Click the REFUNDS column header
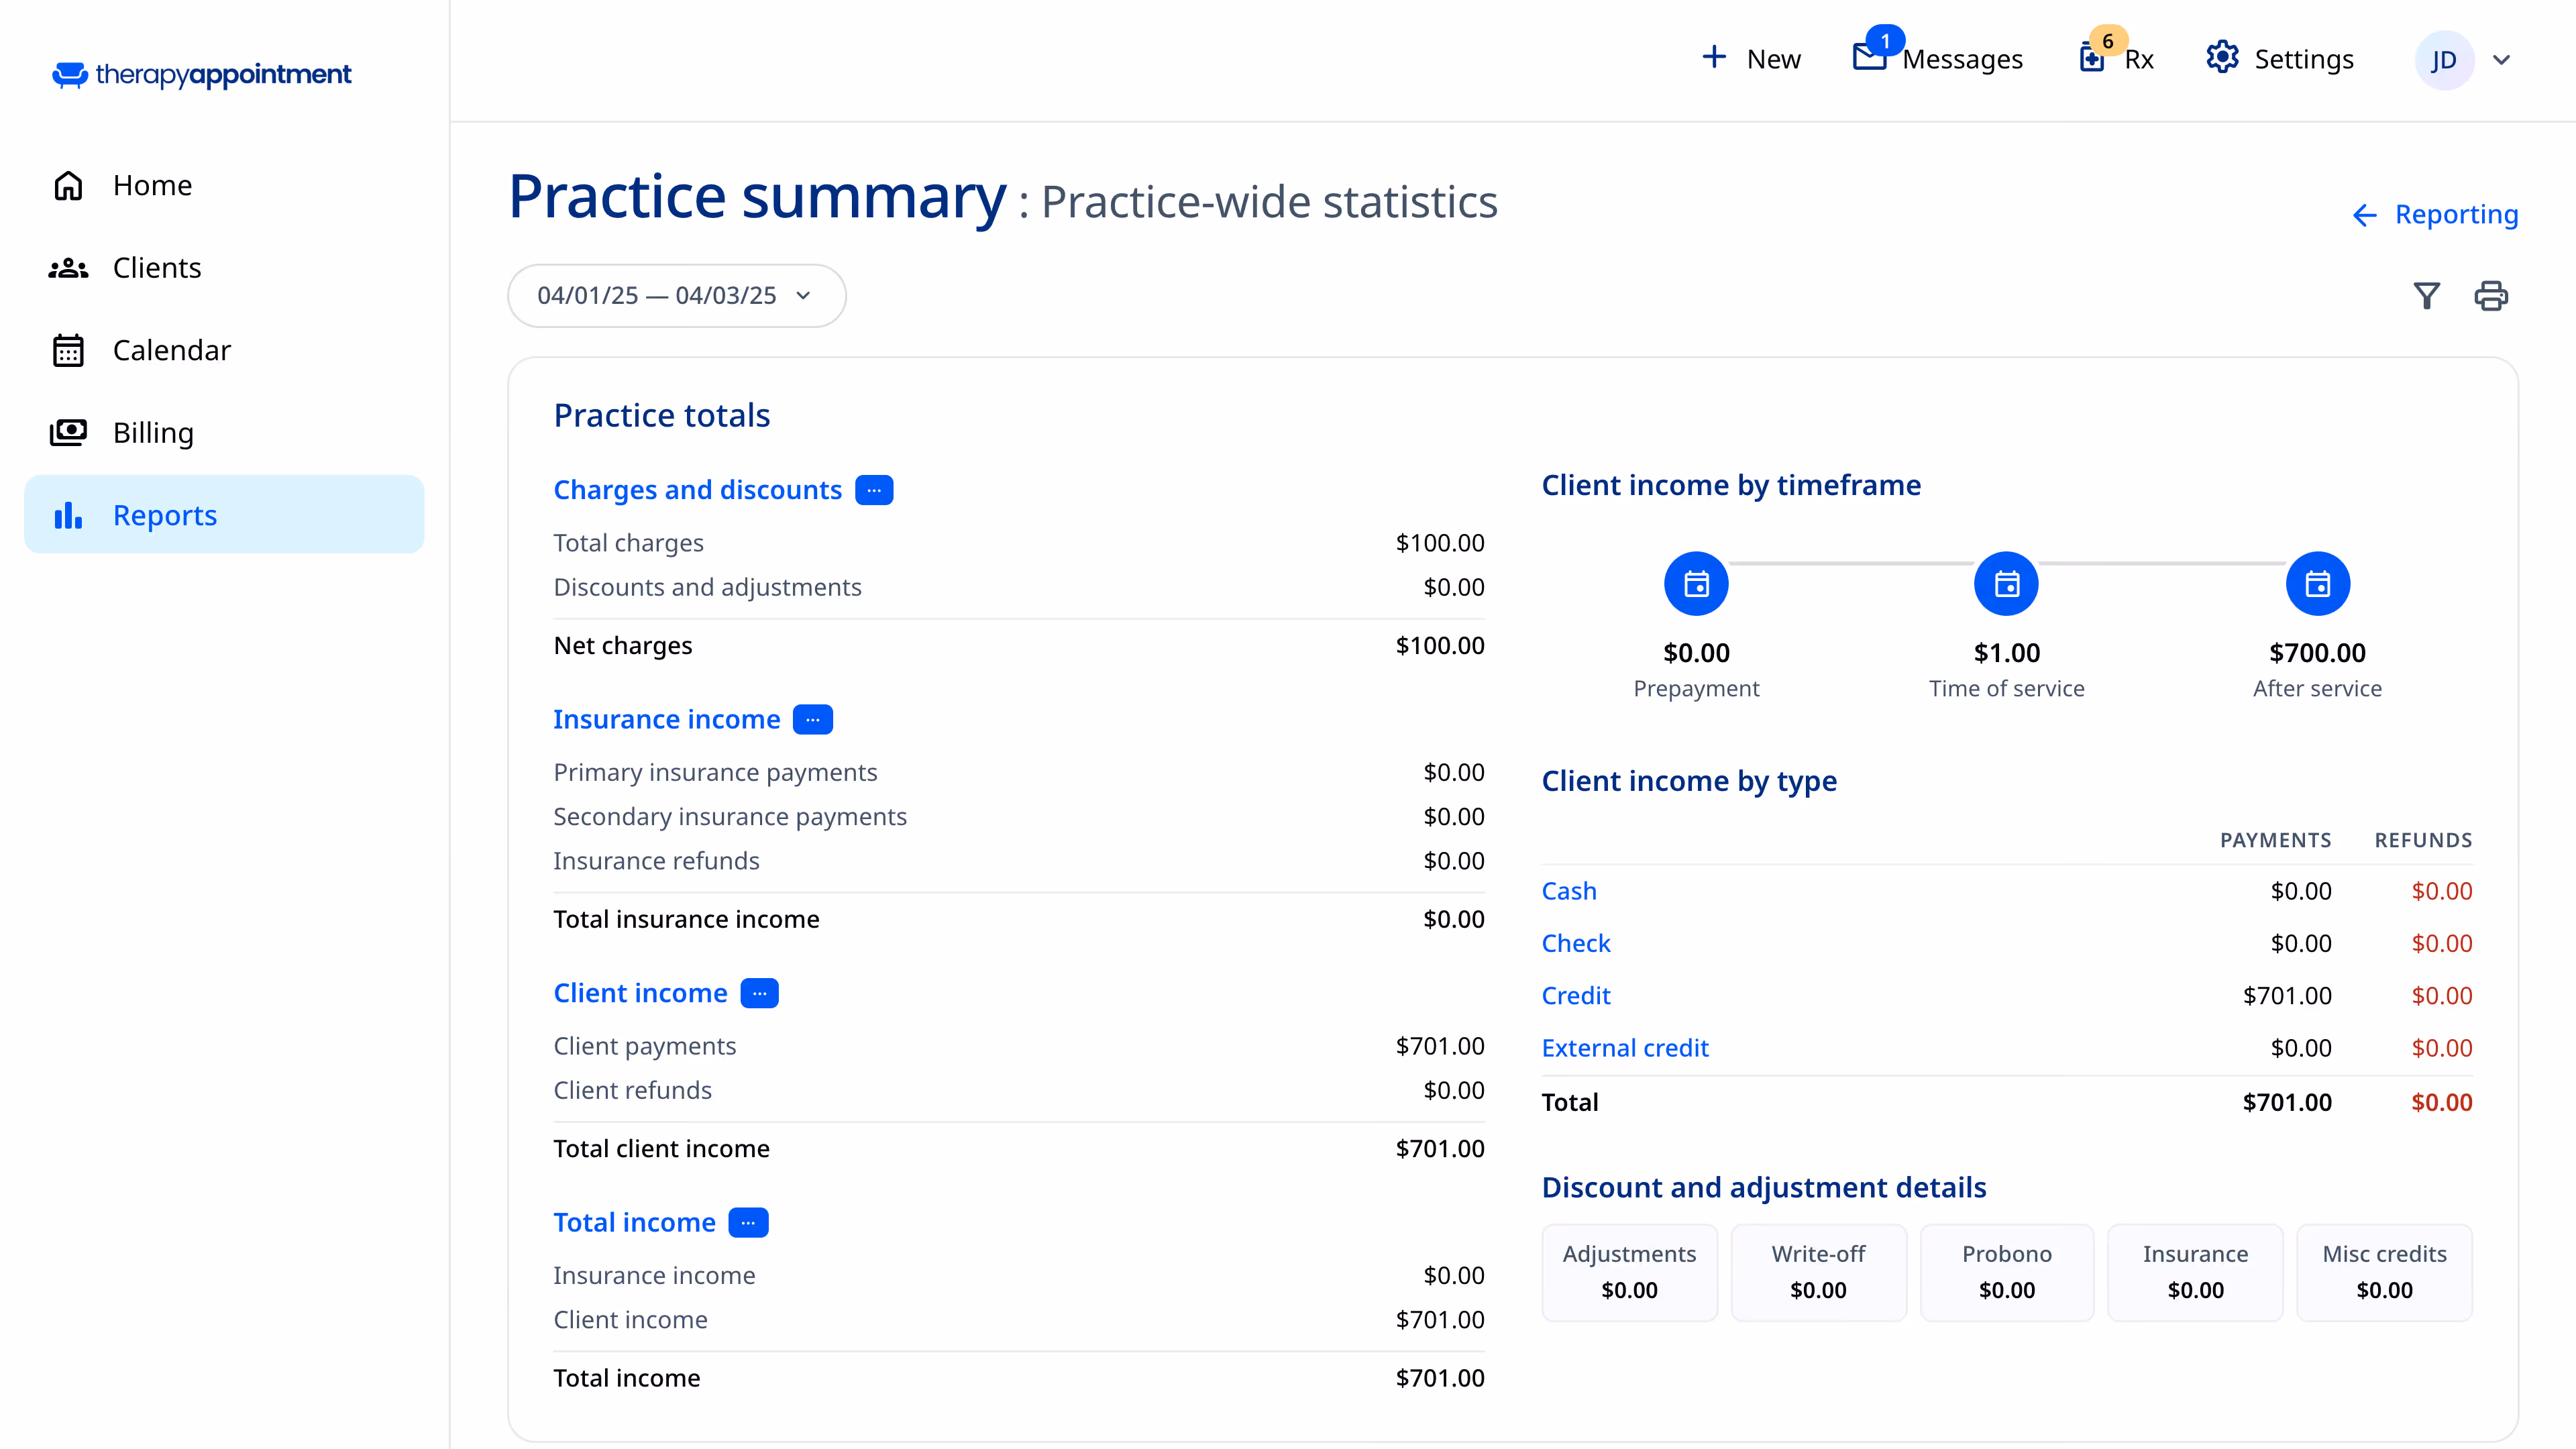The image size is (2576, 1449). (2423, 841)
